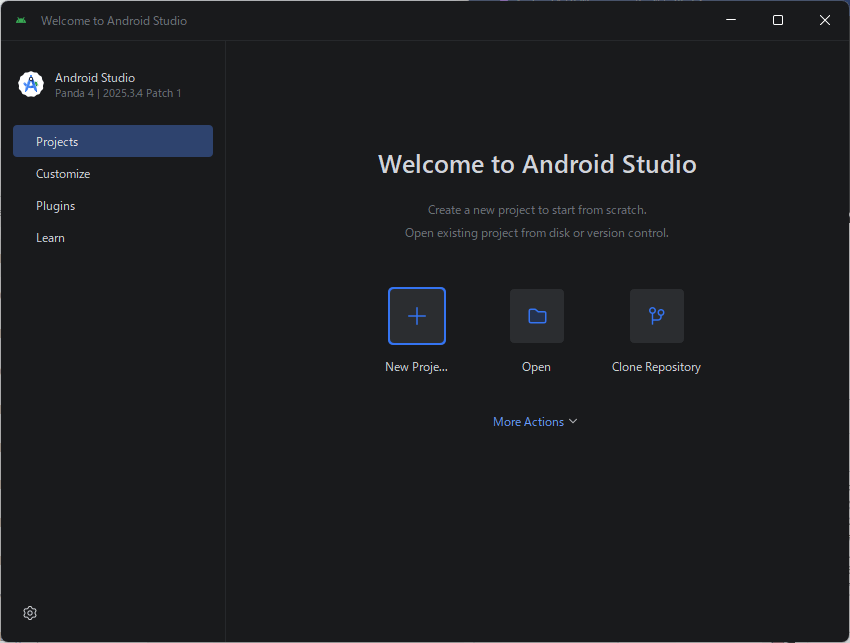
Task: Click the green Android icon in the title bar
Action: [21, 21]
